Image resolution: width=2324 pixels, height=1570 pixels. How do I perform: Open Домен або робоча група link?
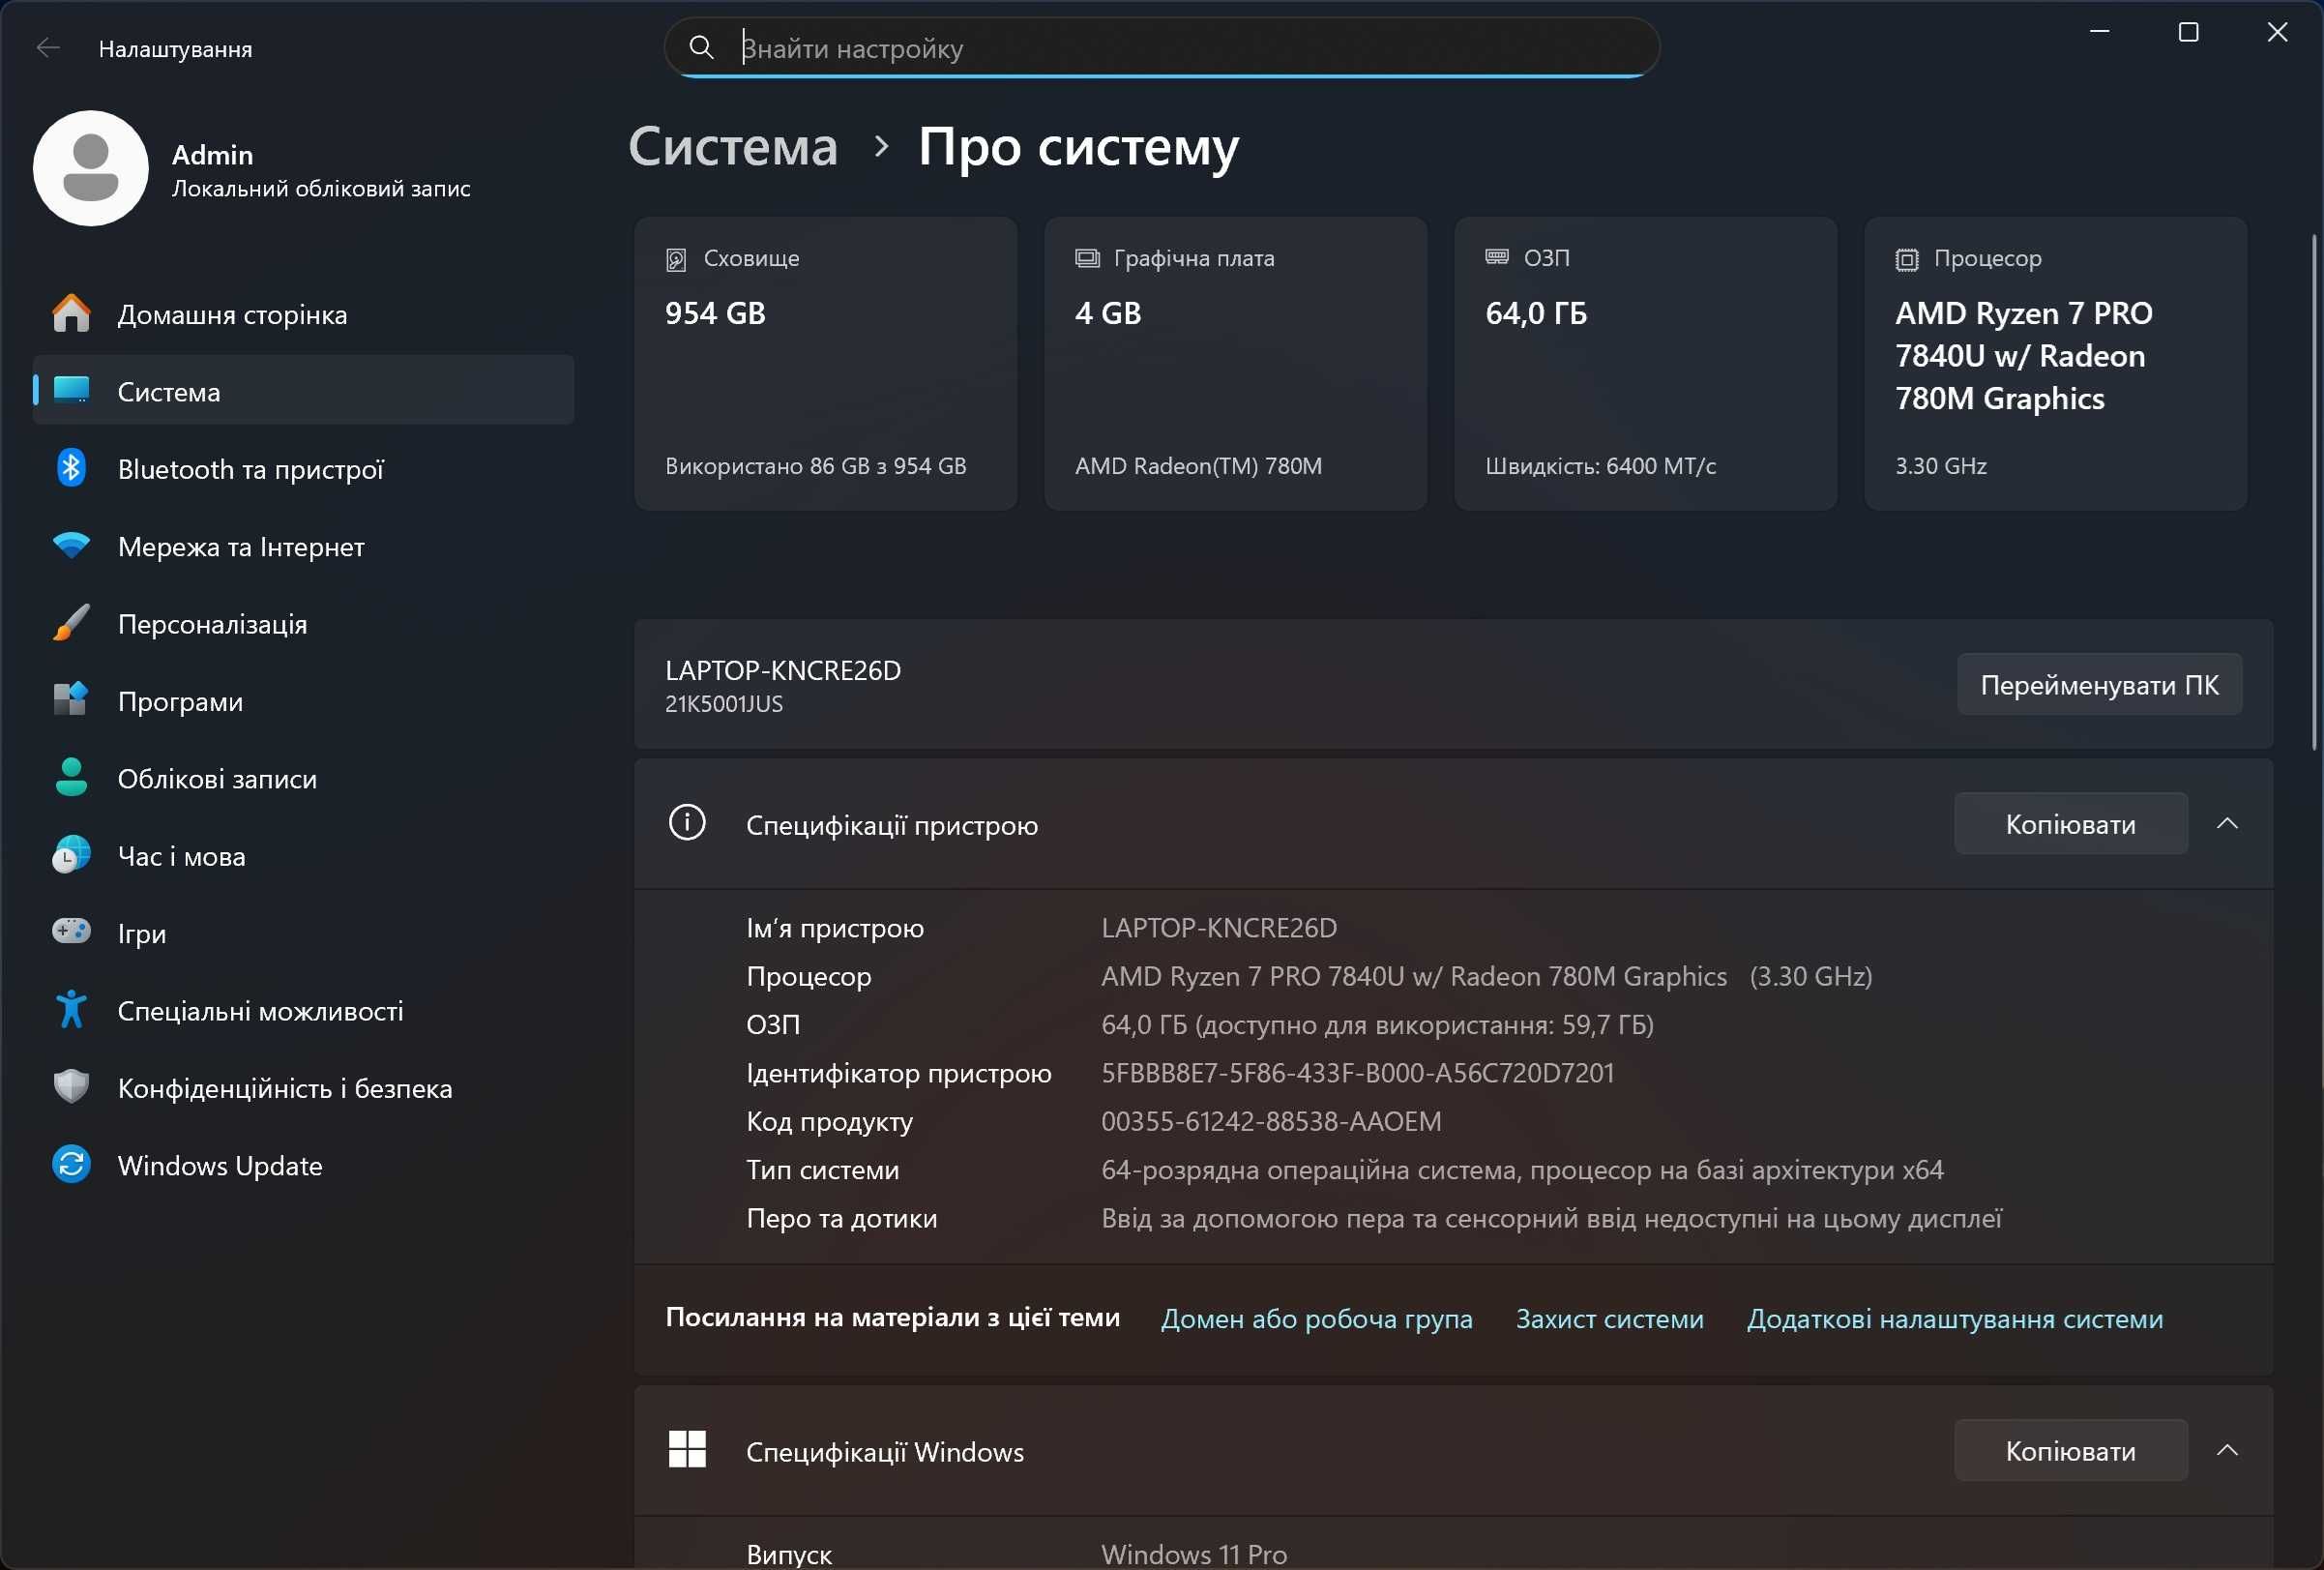[1316, 1318]
